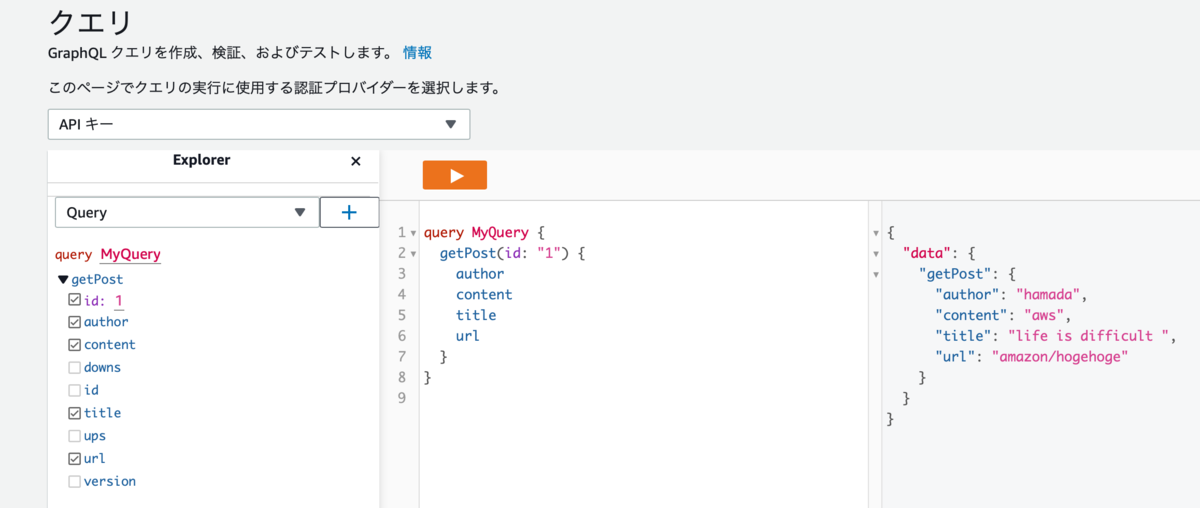Run the query with the orange play button
Screen dimensions: 1200x508
(x=455, y=175)
